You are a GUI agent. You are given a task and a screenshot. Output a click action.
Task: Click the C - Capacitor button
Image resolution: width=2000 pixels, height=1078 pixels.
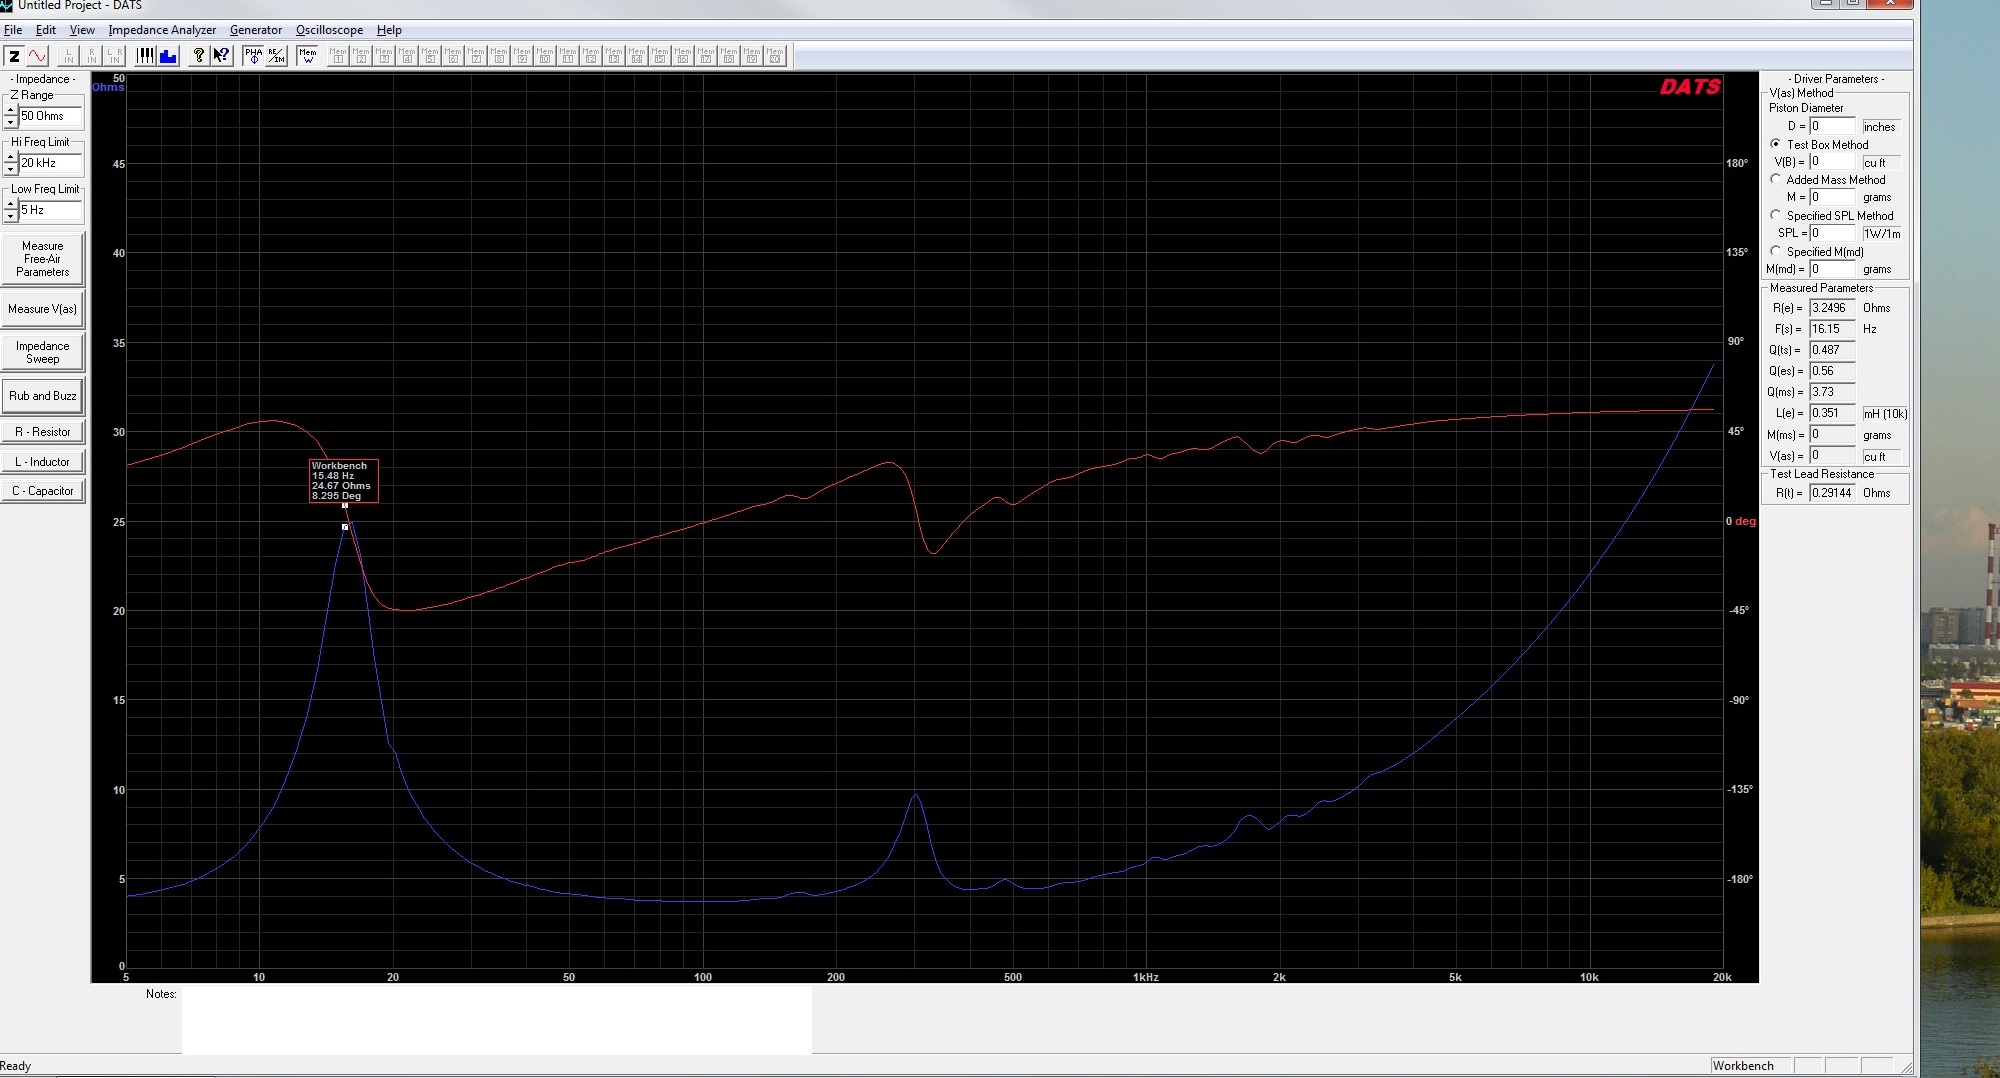coord(43,491)
